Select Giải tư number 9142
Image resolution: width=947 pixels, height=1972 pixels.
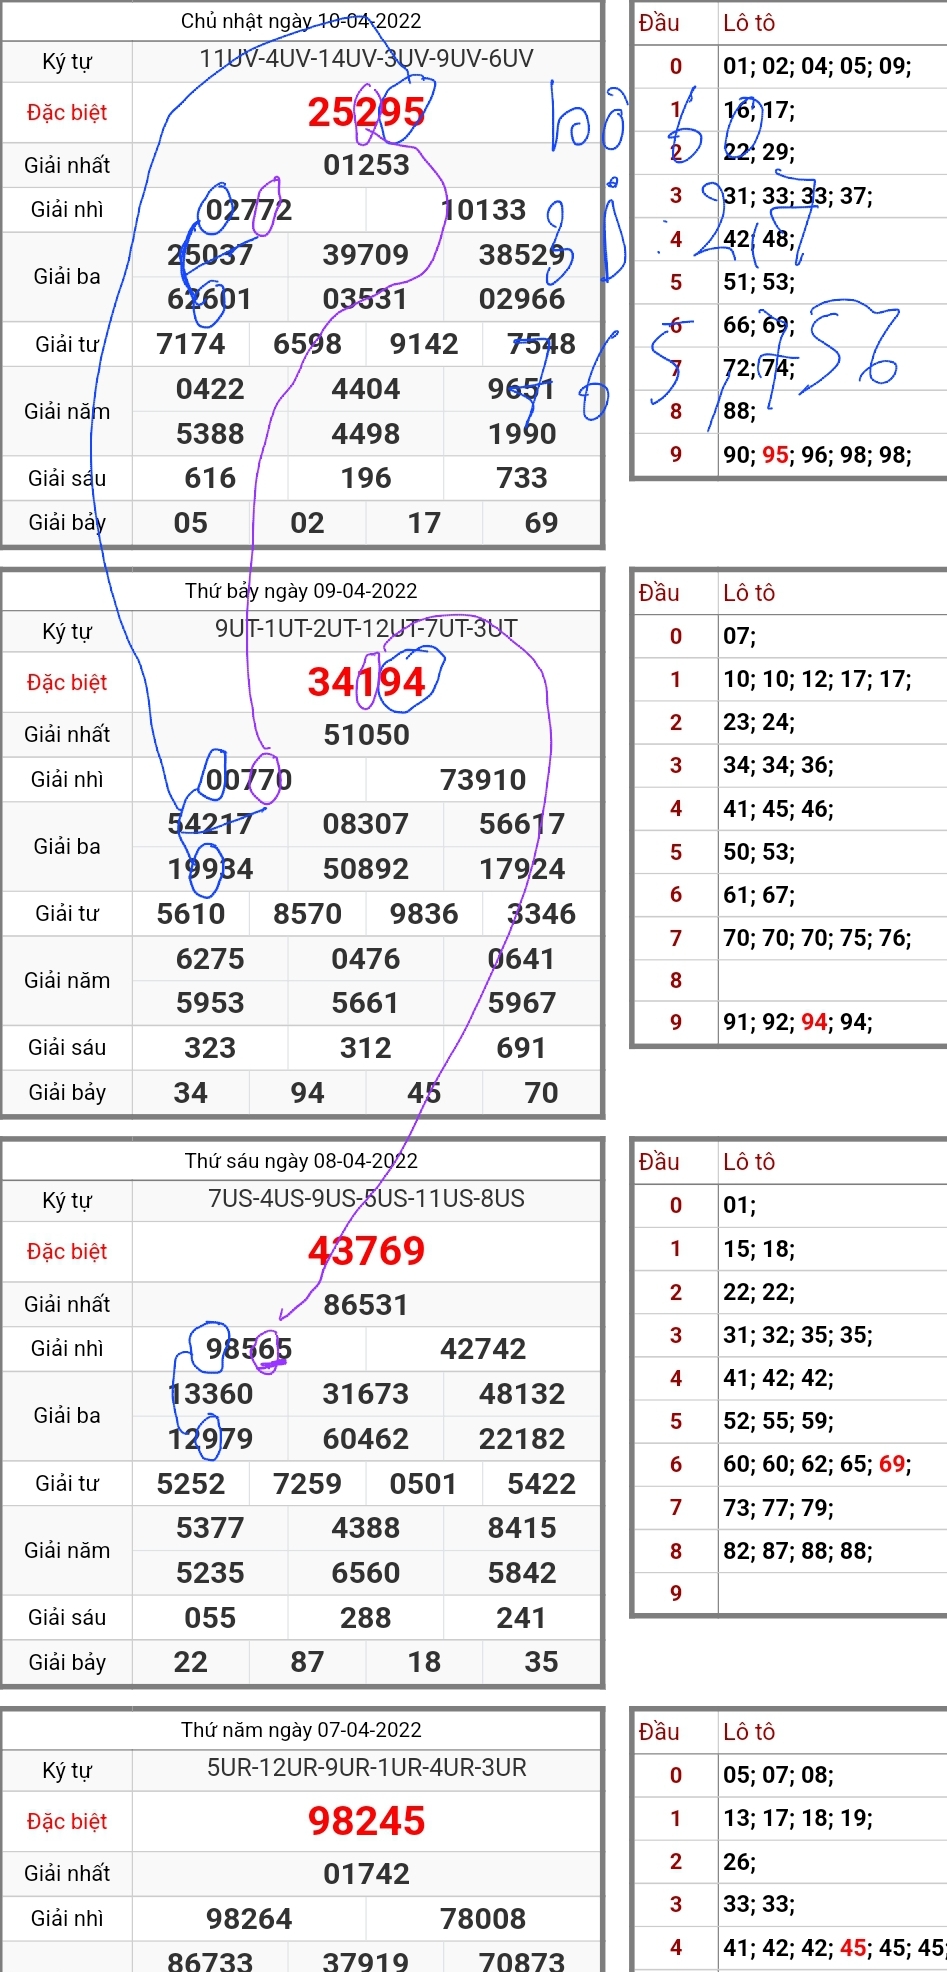pos(425,344)
